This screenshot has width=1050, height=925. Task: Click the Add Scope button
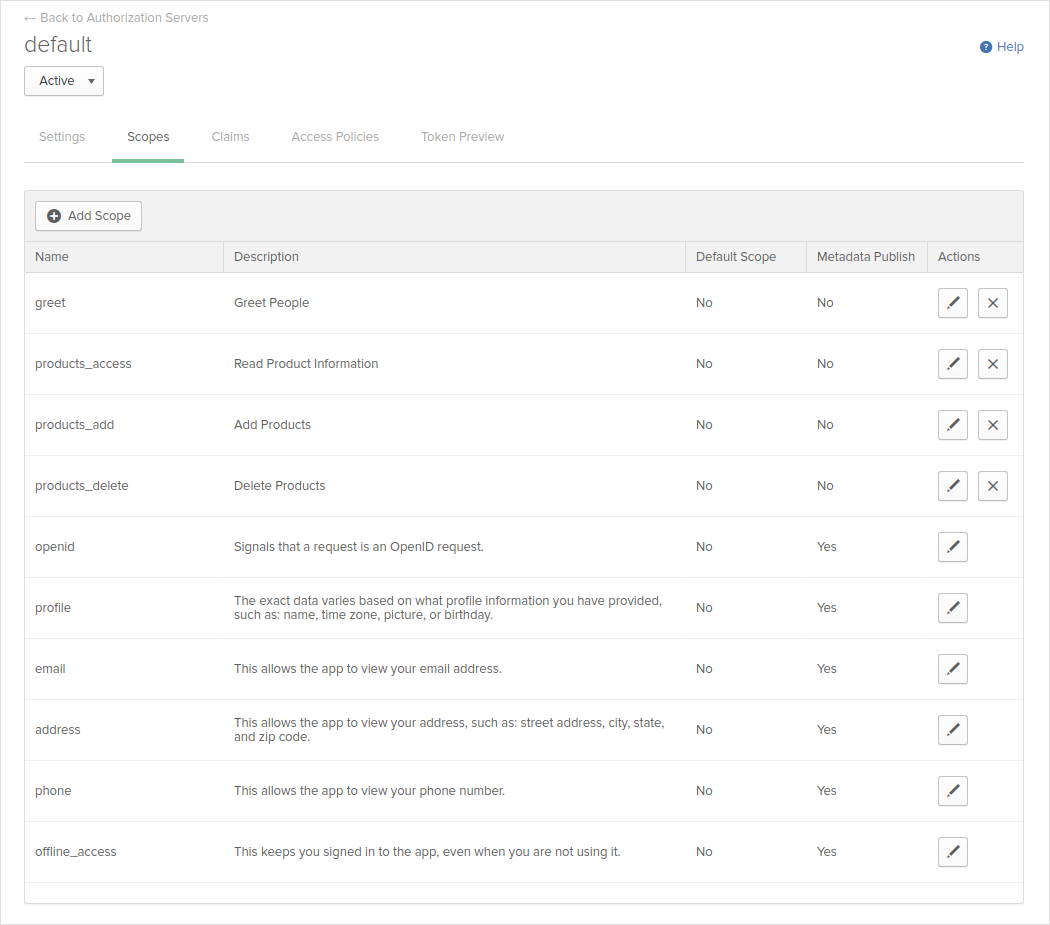(x=88, y=216)
